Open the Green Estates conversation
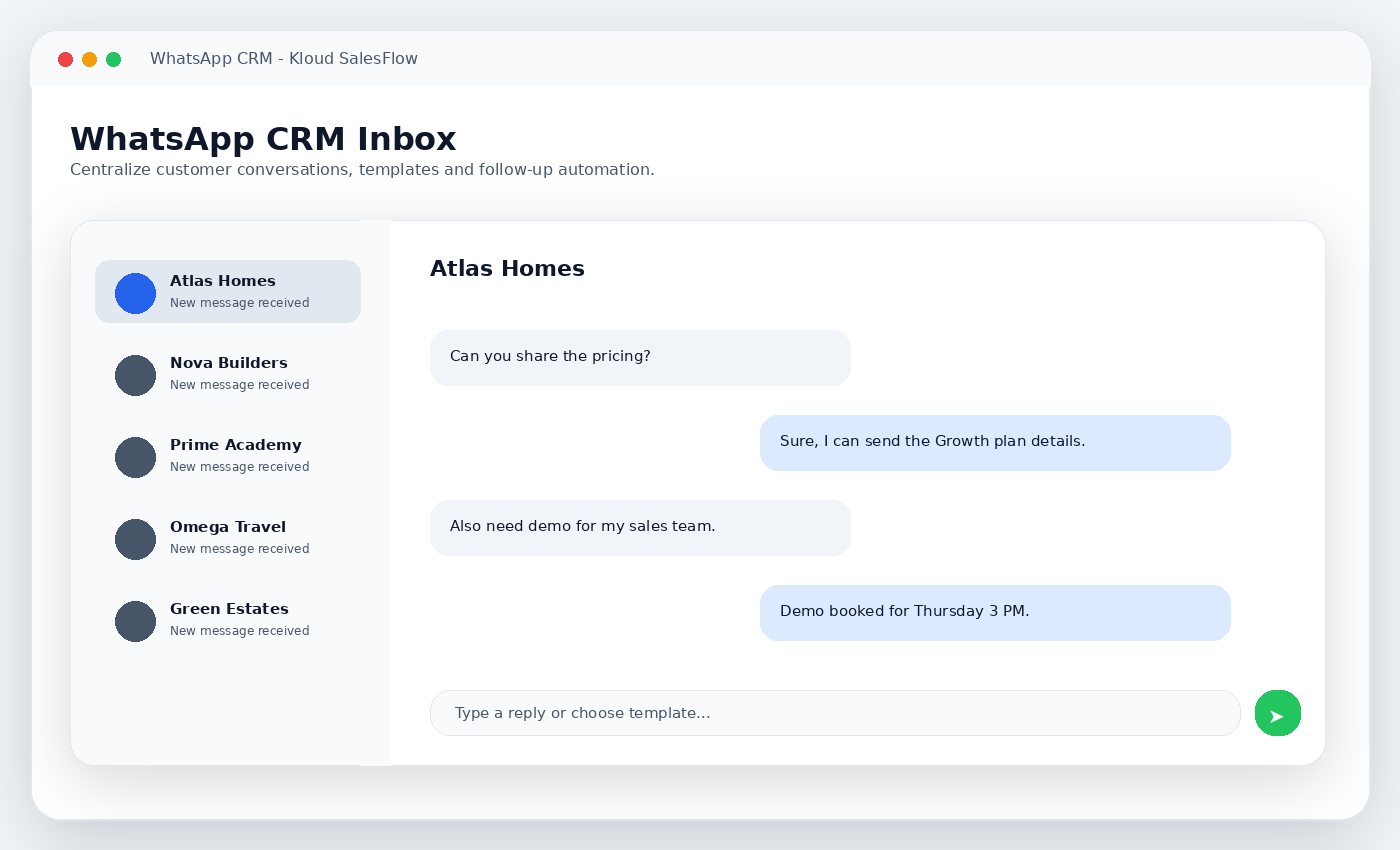The image size is (1400, 850). [228, 619]
